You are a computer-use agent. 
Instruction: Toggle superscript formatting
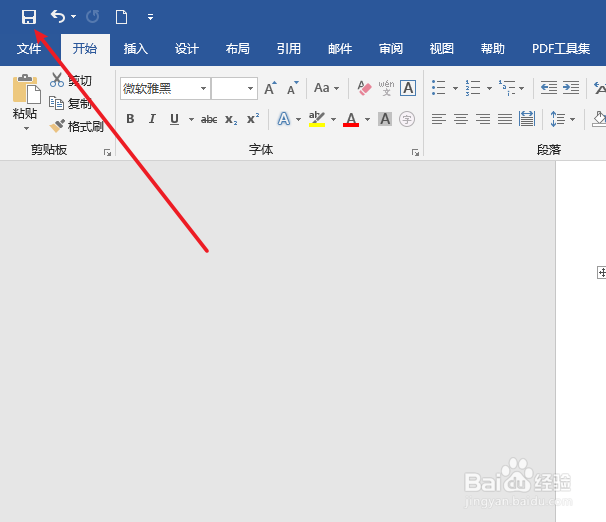[x=253, y=119]
